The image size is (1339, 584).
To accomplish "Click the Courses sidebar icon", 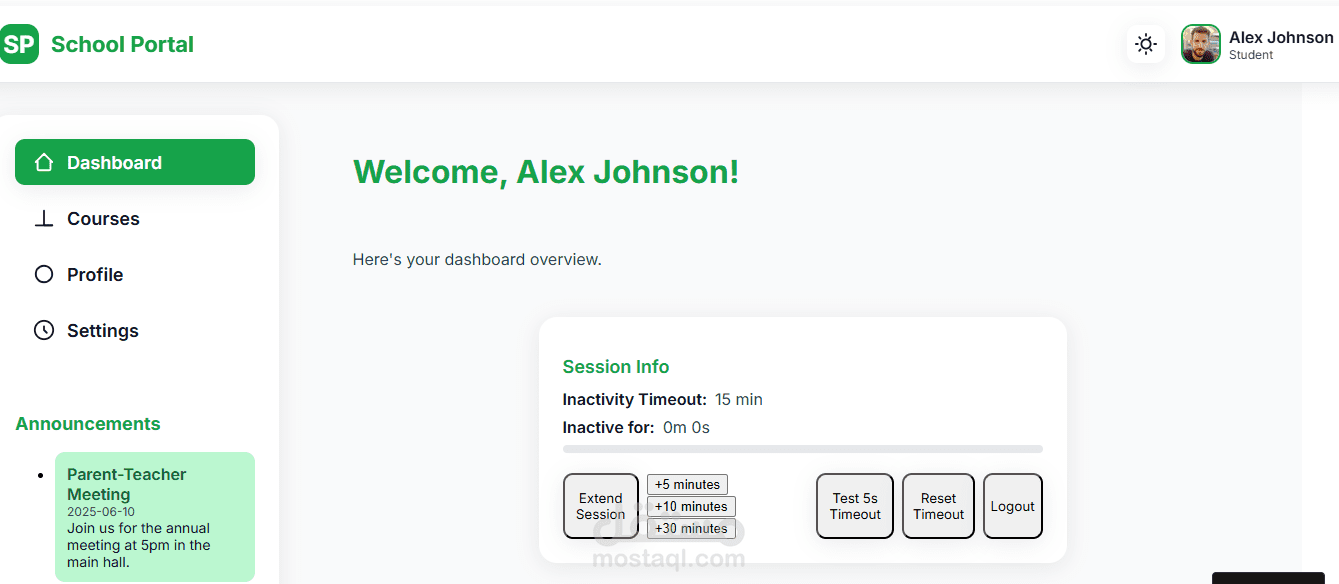I will click(44, 219).
